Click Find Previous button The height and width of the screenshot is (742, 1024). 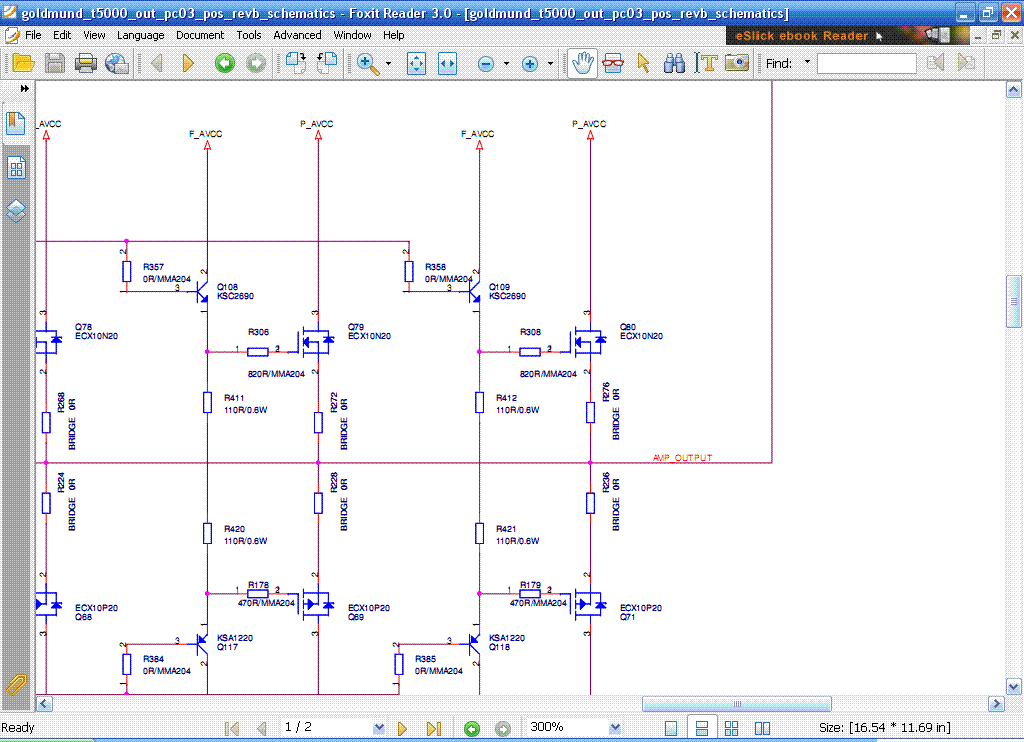[935, 63]
